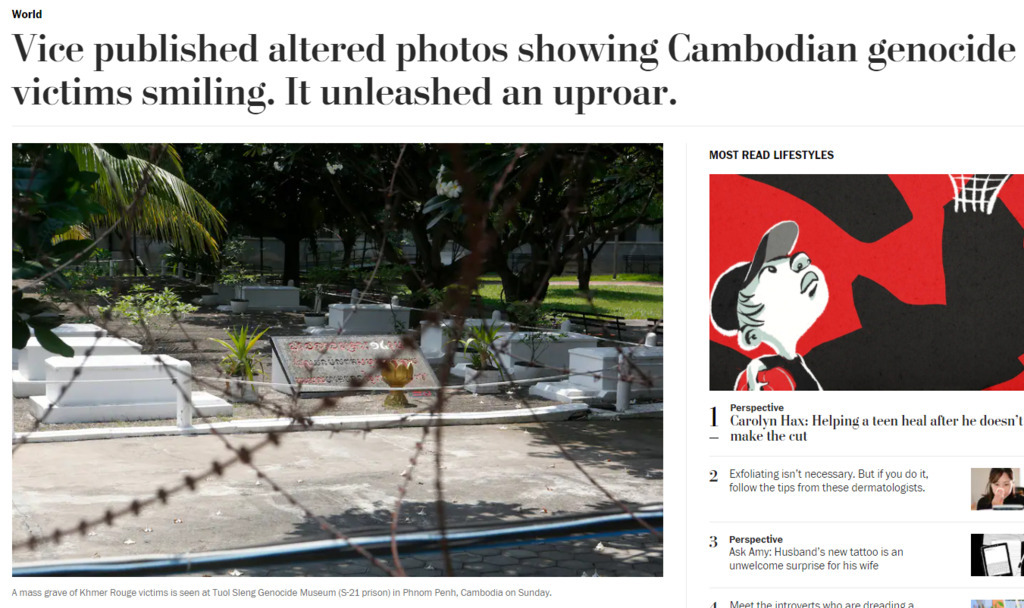1024x608 pixels.
Task: Open the World section link
Action: 27,14
